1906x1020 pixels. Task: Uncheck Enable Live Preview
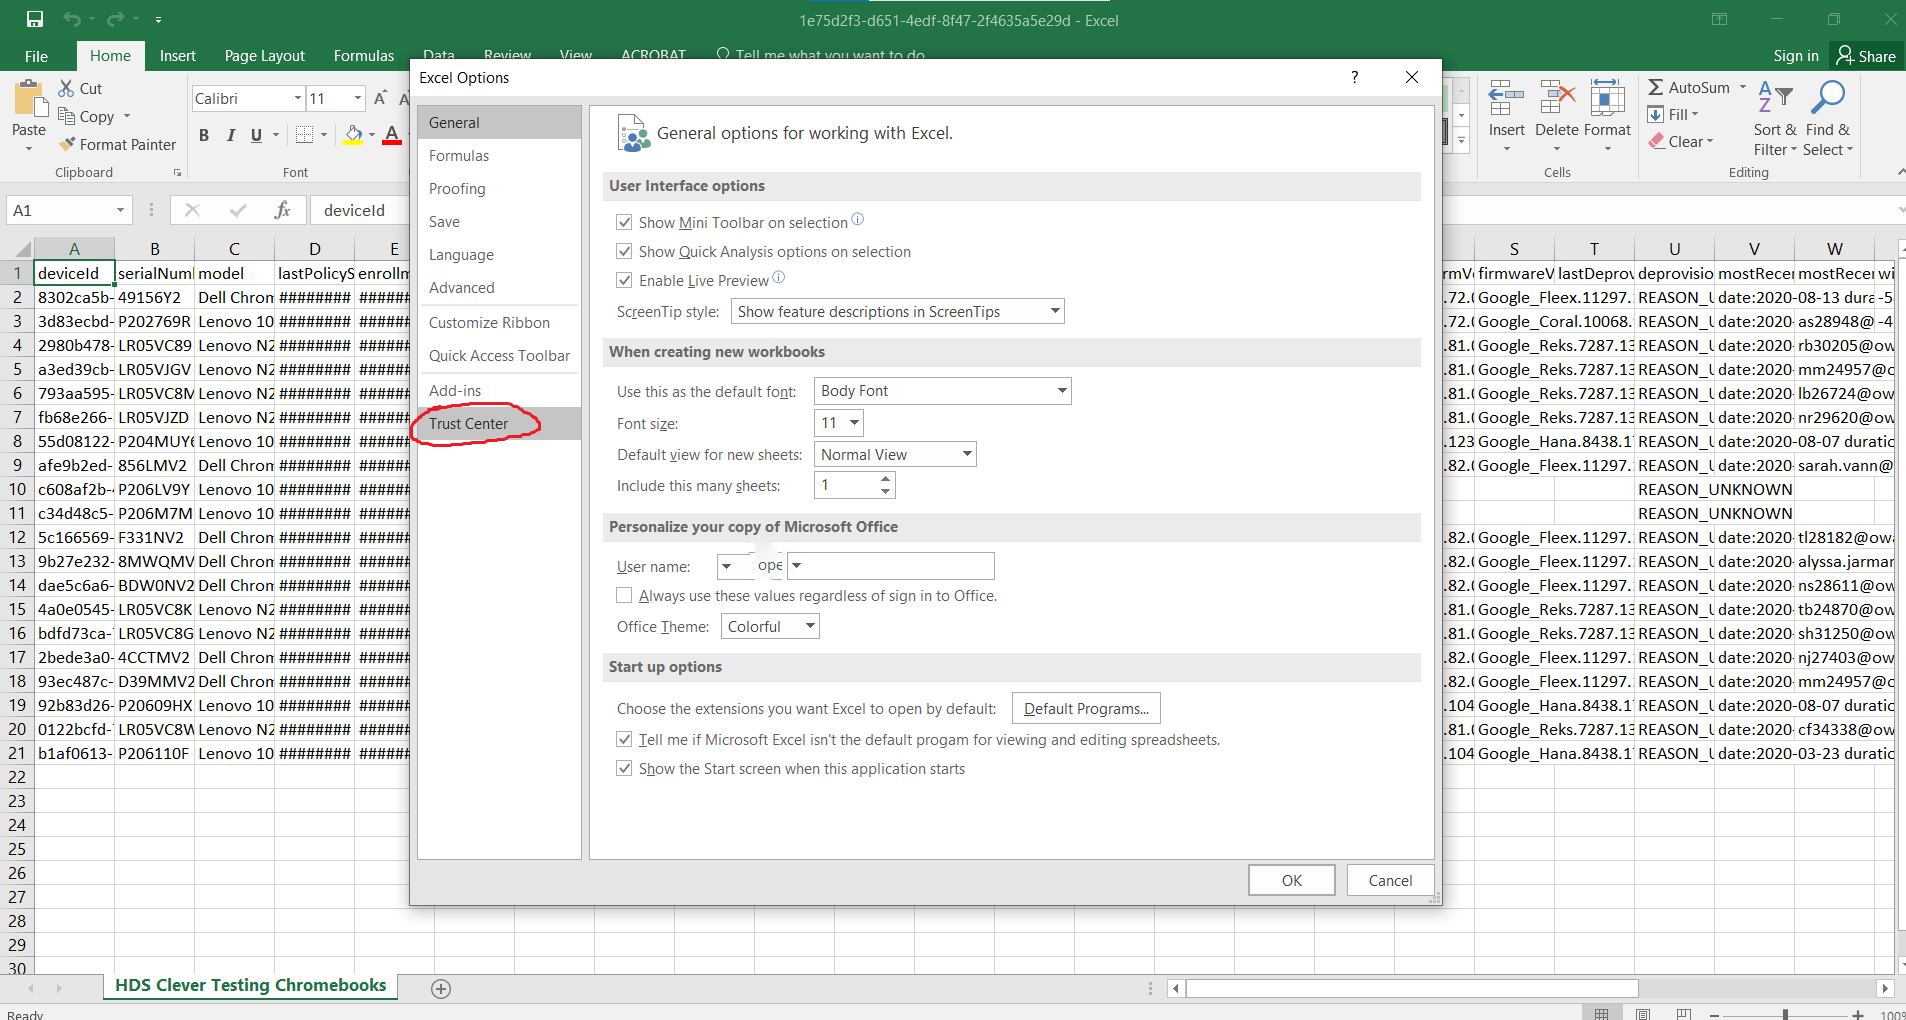624,280
